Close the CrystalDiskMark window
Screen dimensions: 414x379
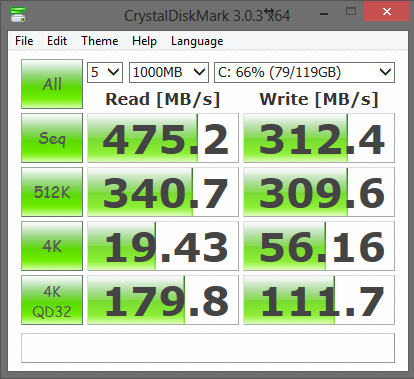(x=387, y=12)
